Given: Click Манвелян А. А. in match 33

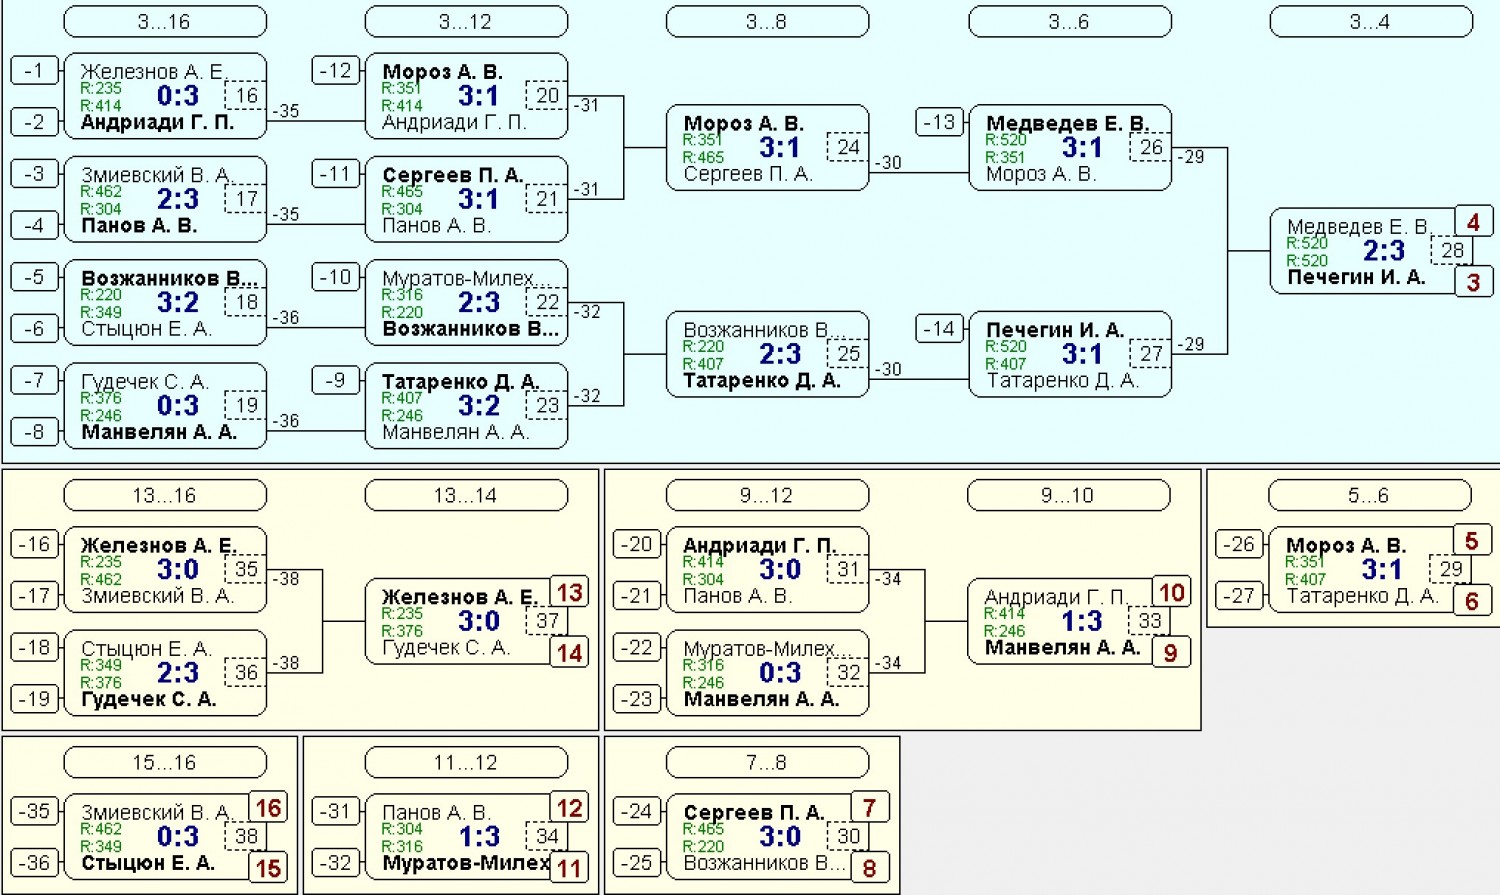Looking at the screenshot, I should tap(1063, 647).
